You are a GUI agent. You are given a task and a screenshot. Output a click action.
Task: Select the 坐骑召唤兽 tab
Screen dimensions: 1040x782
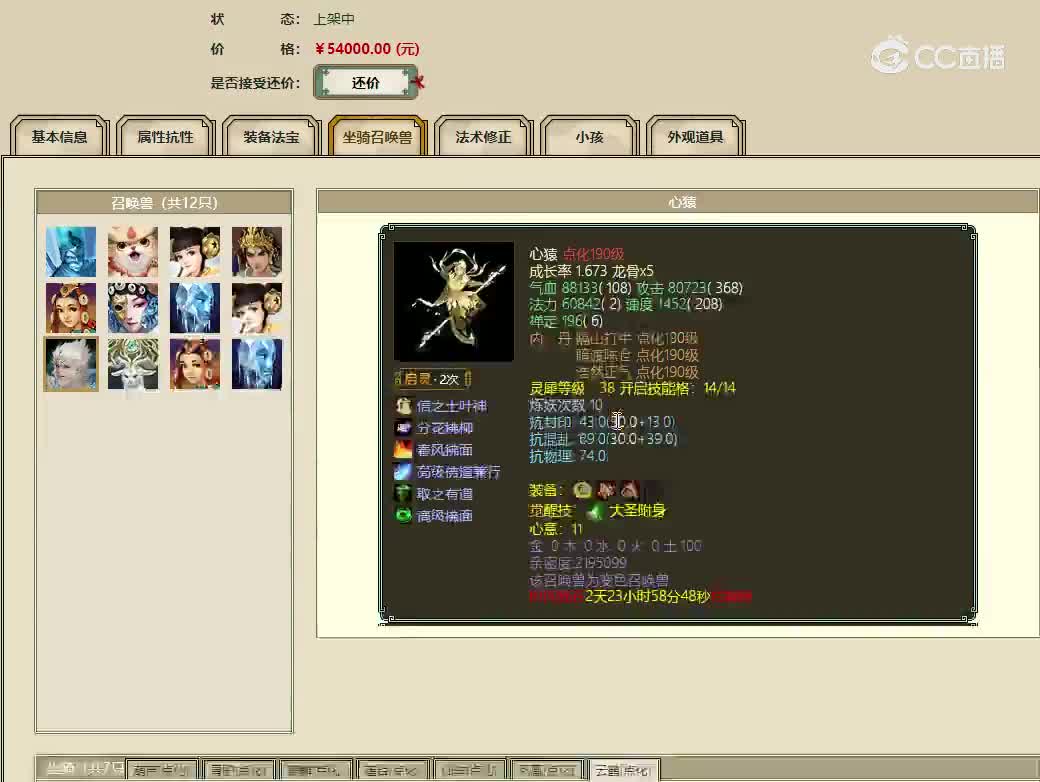tap(377, 137)
